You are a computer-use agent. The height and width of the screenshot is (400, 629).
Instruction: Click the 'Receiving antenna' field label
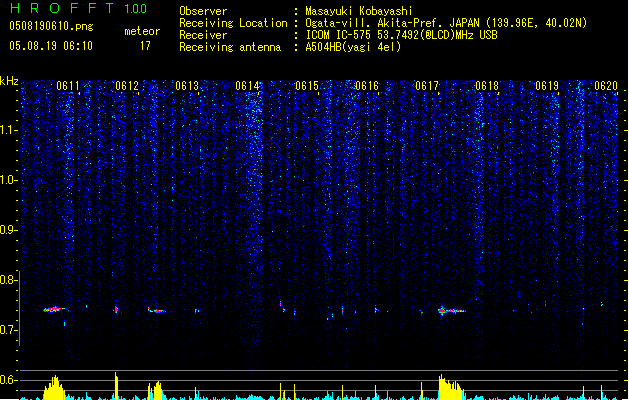point(230,47)
